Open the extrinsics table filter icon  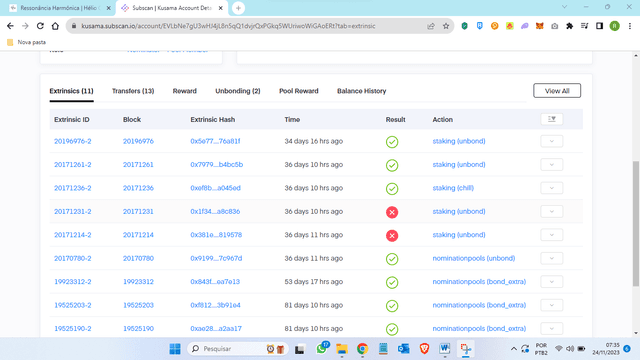pos(552,119)
